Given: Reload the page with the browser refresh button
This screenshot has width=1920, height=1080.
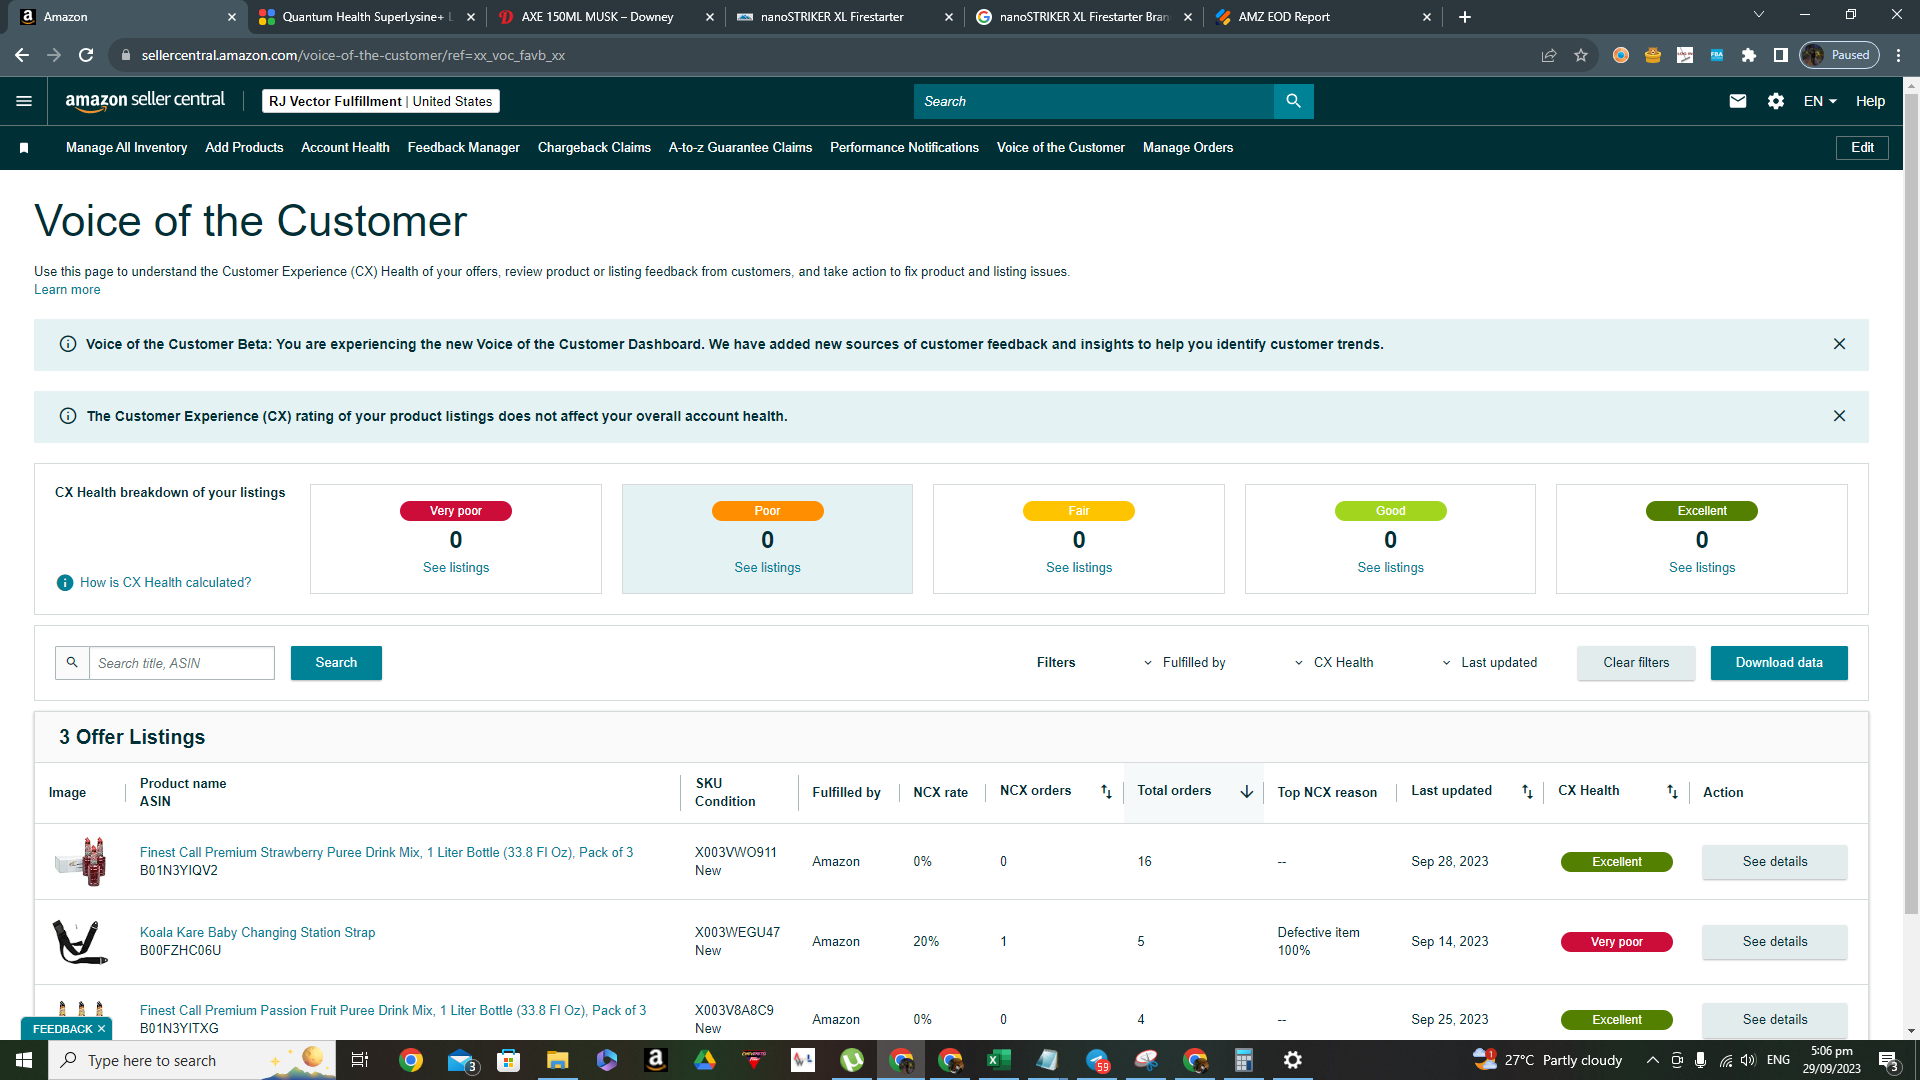Looking at the screenshot, I should tap(86, 55).
